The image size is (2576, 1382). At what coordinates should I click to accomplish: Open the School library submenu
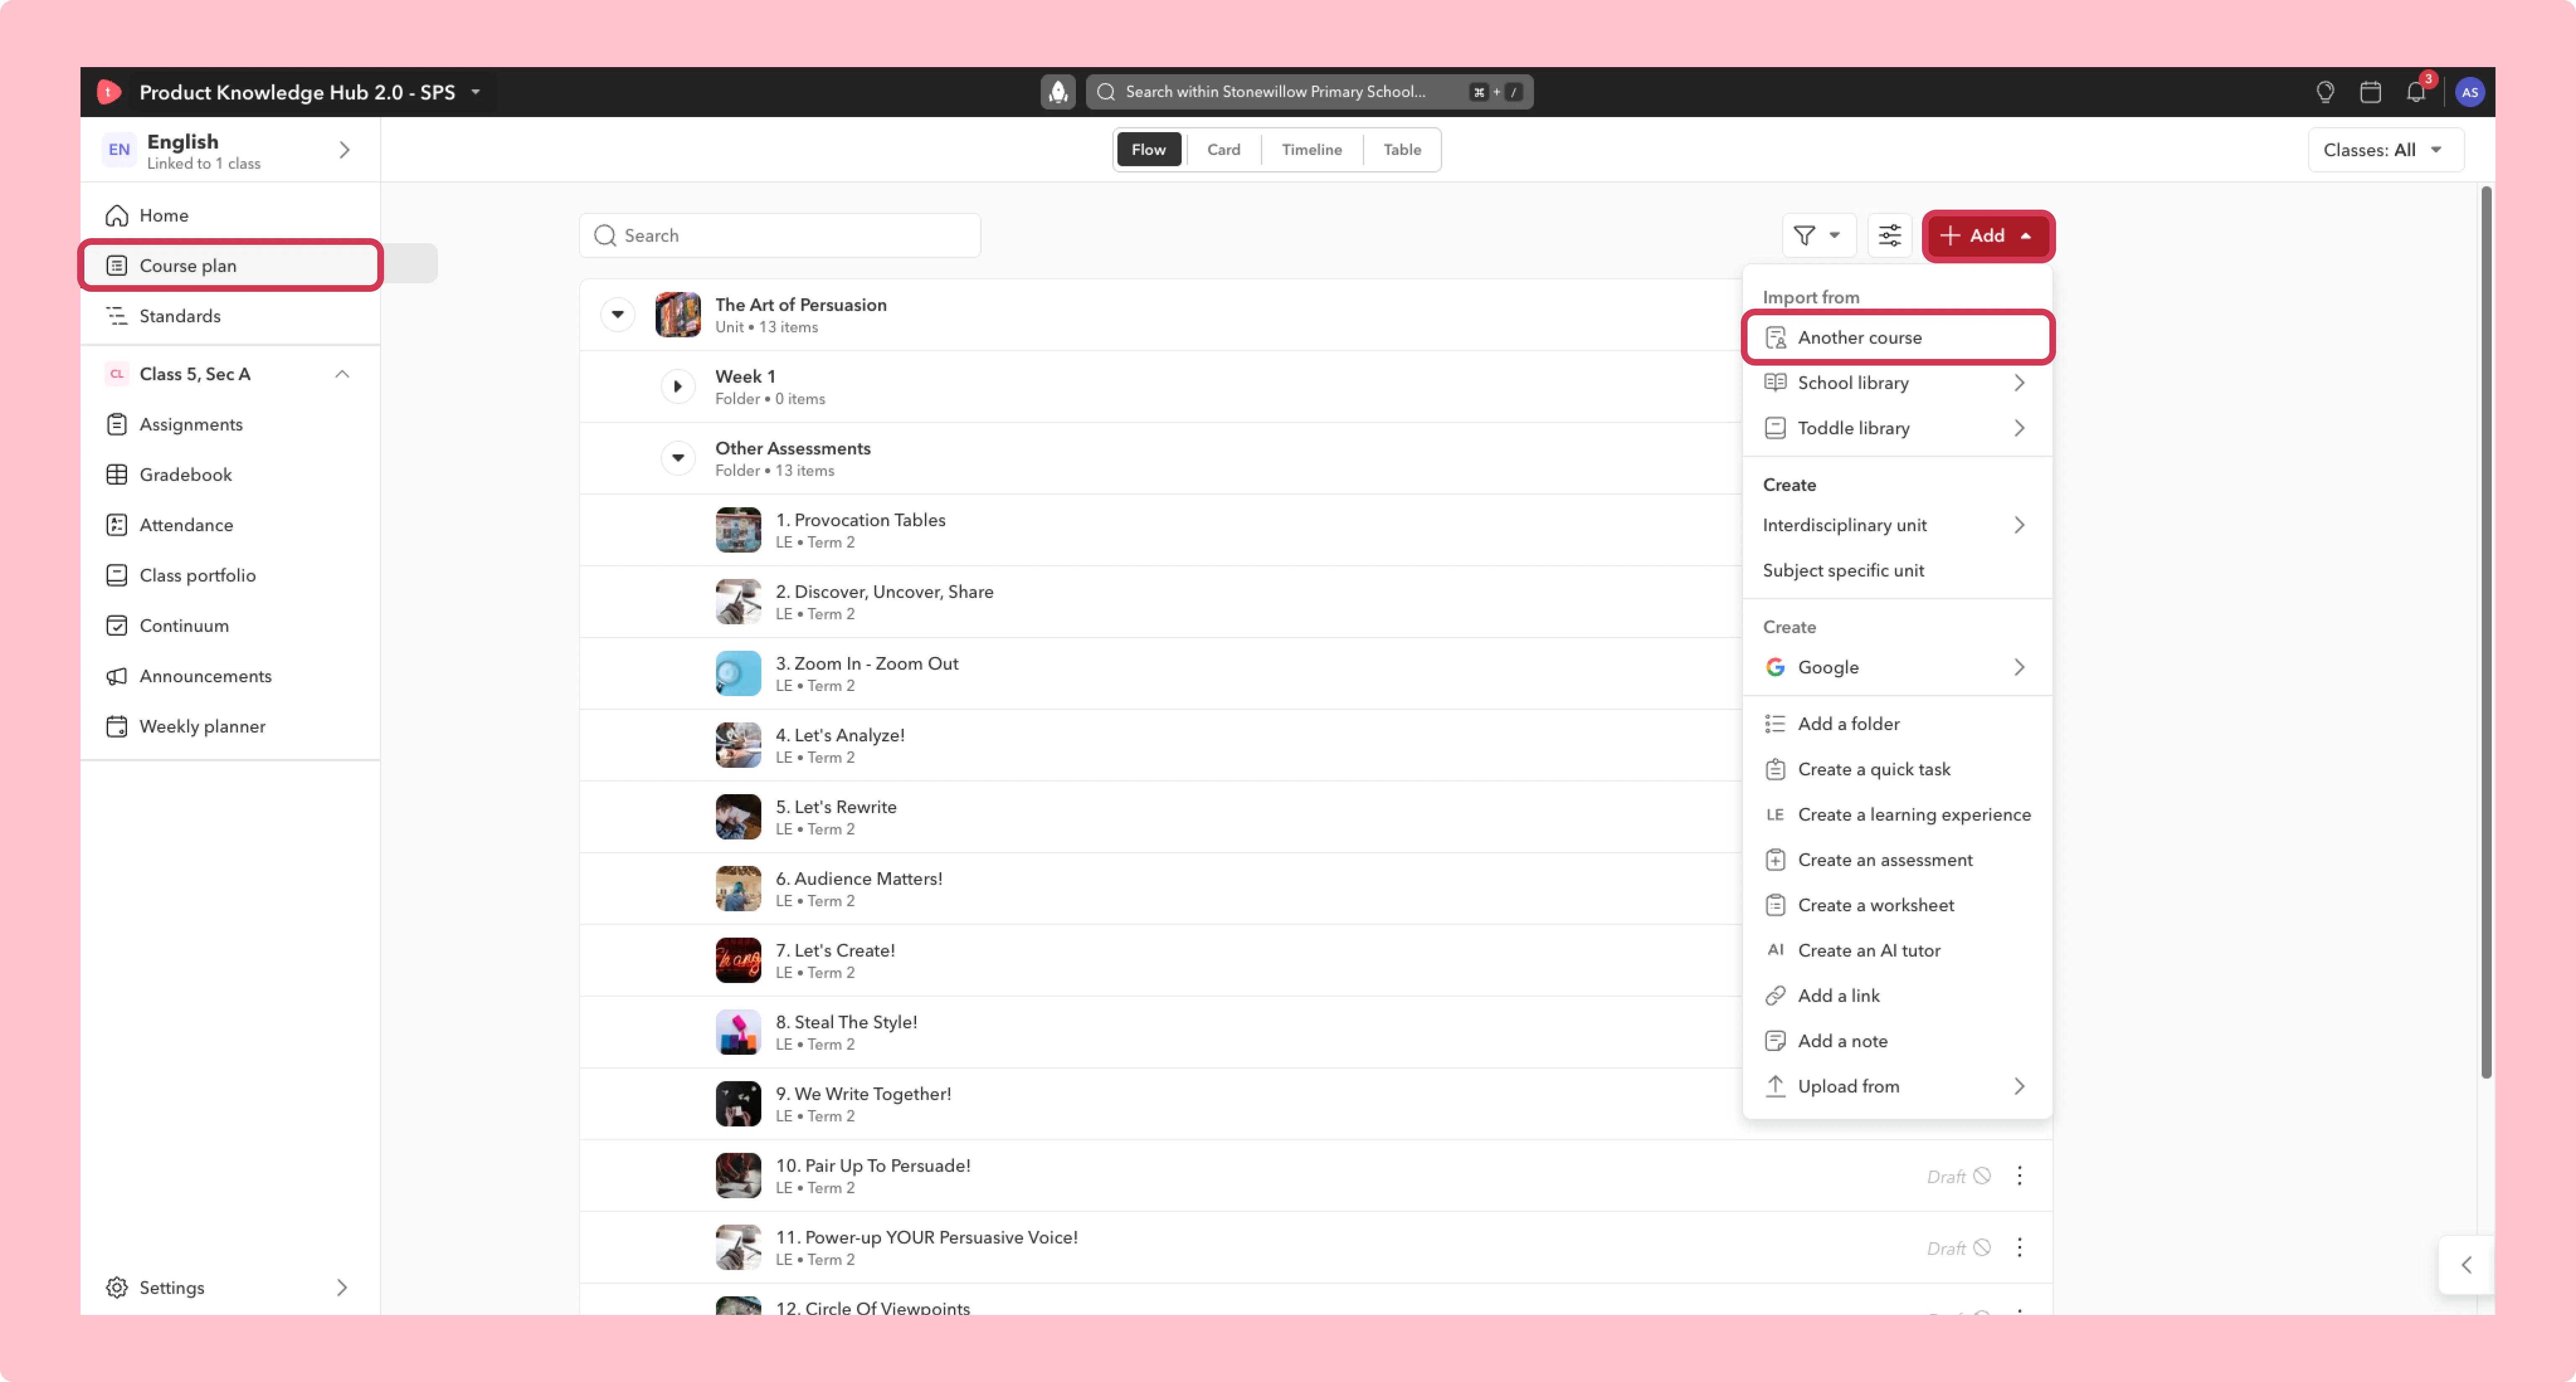click(1897, 383)
